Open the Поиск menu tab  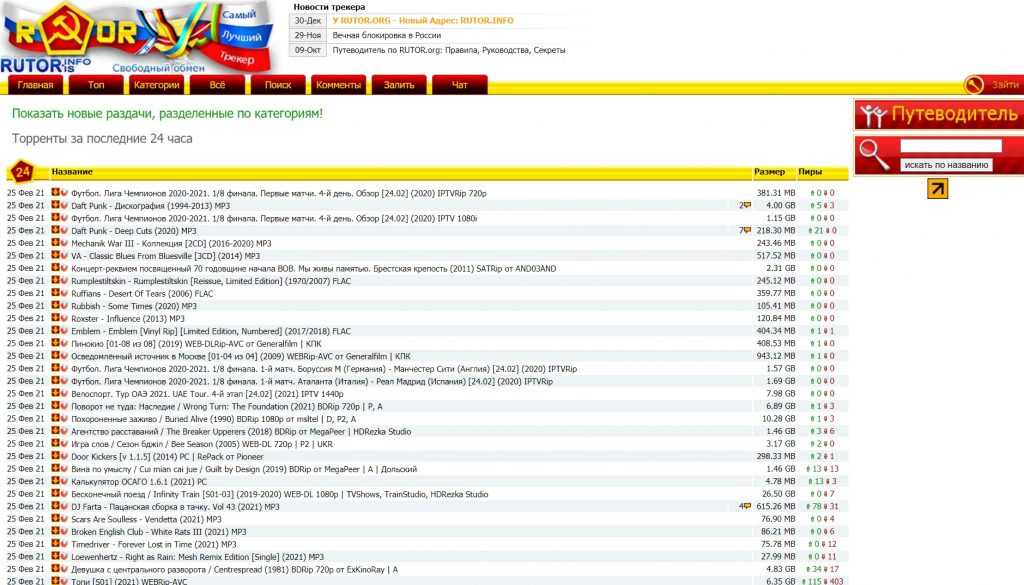[x=278, y=85]
